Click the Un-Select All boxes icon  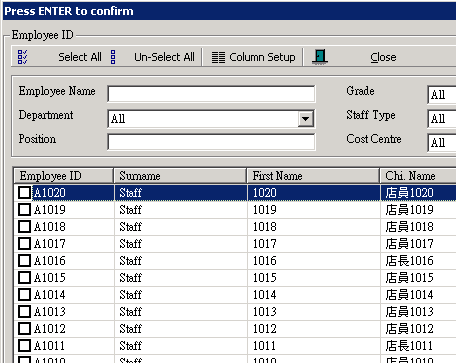click(113, 57)
